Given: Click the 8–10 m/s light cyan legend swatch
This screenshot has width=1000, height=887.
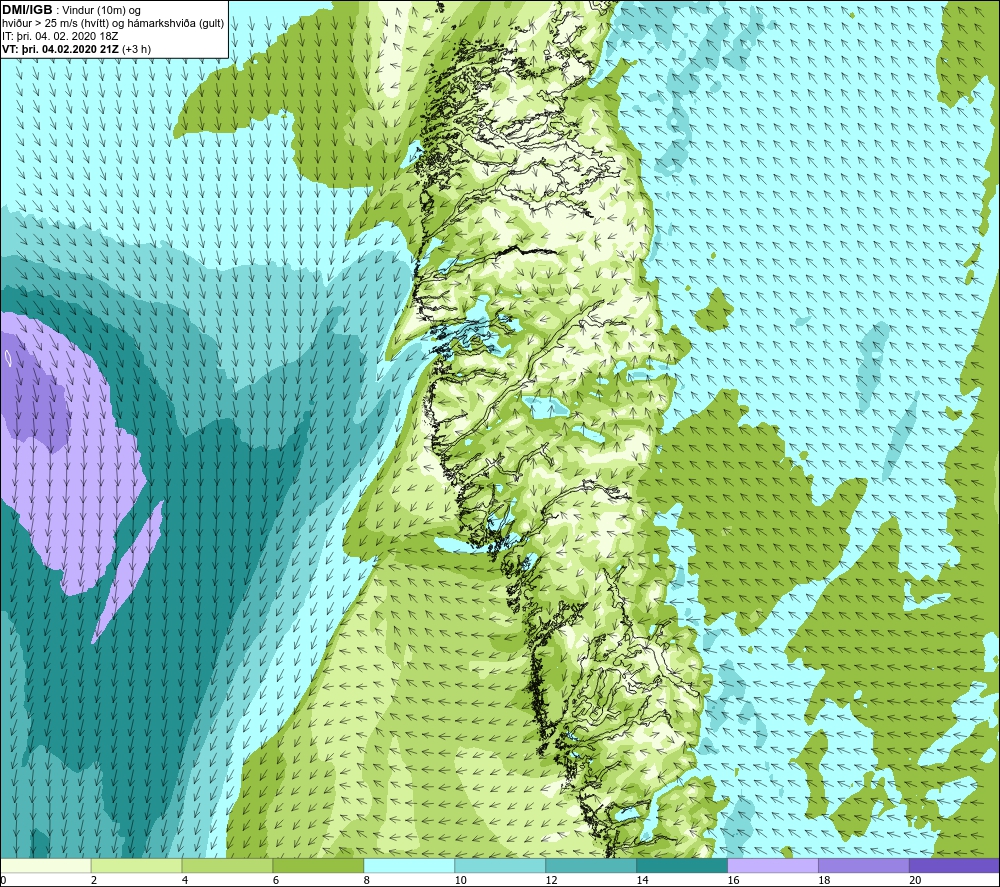Looking at the screenshot, I should click(409, 866).
